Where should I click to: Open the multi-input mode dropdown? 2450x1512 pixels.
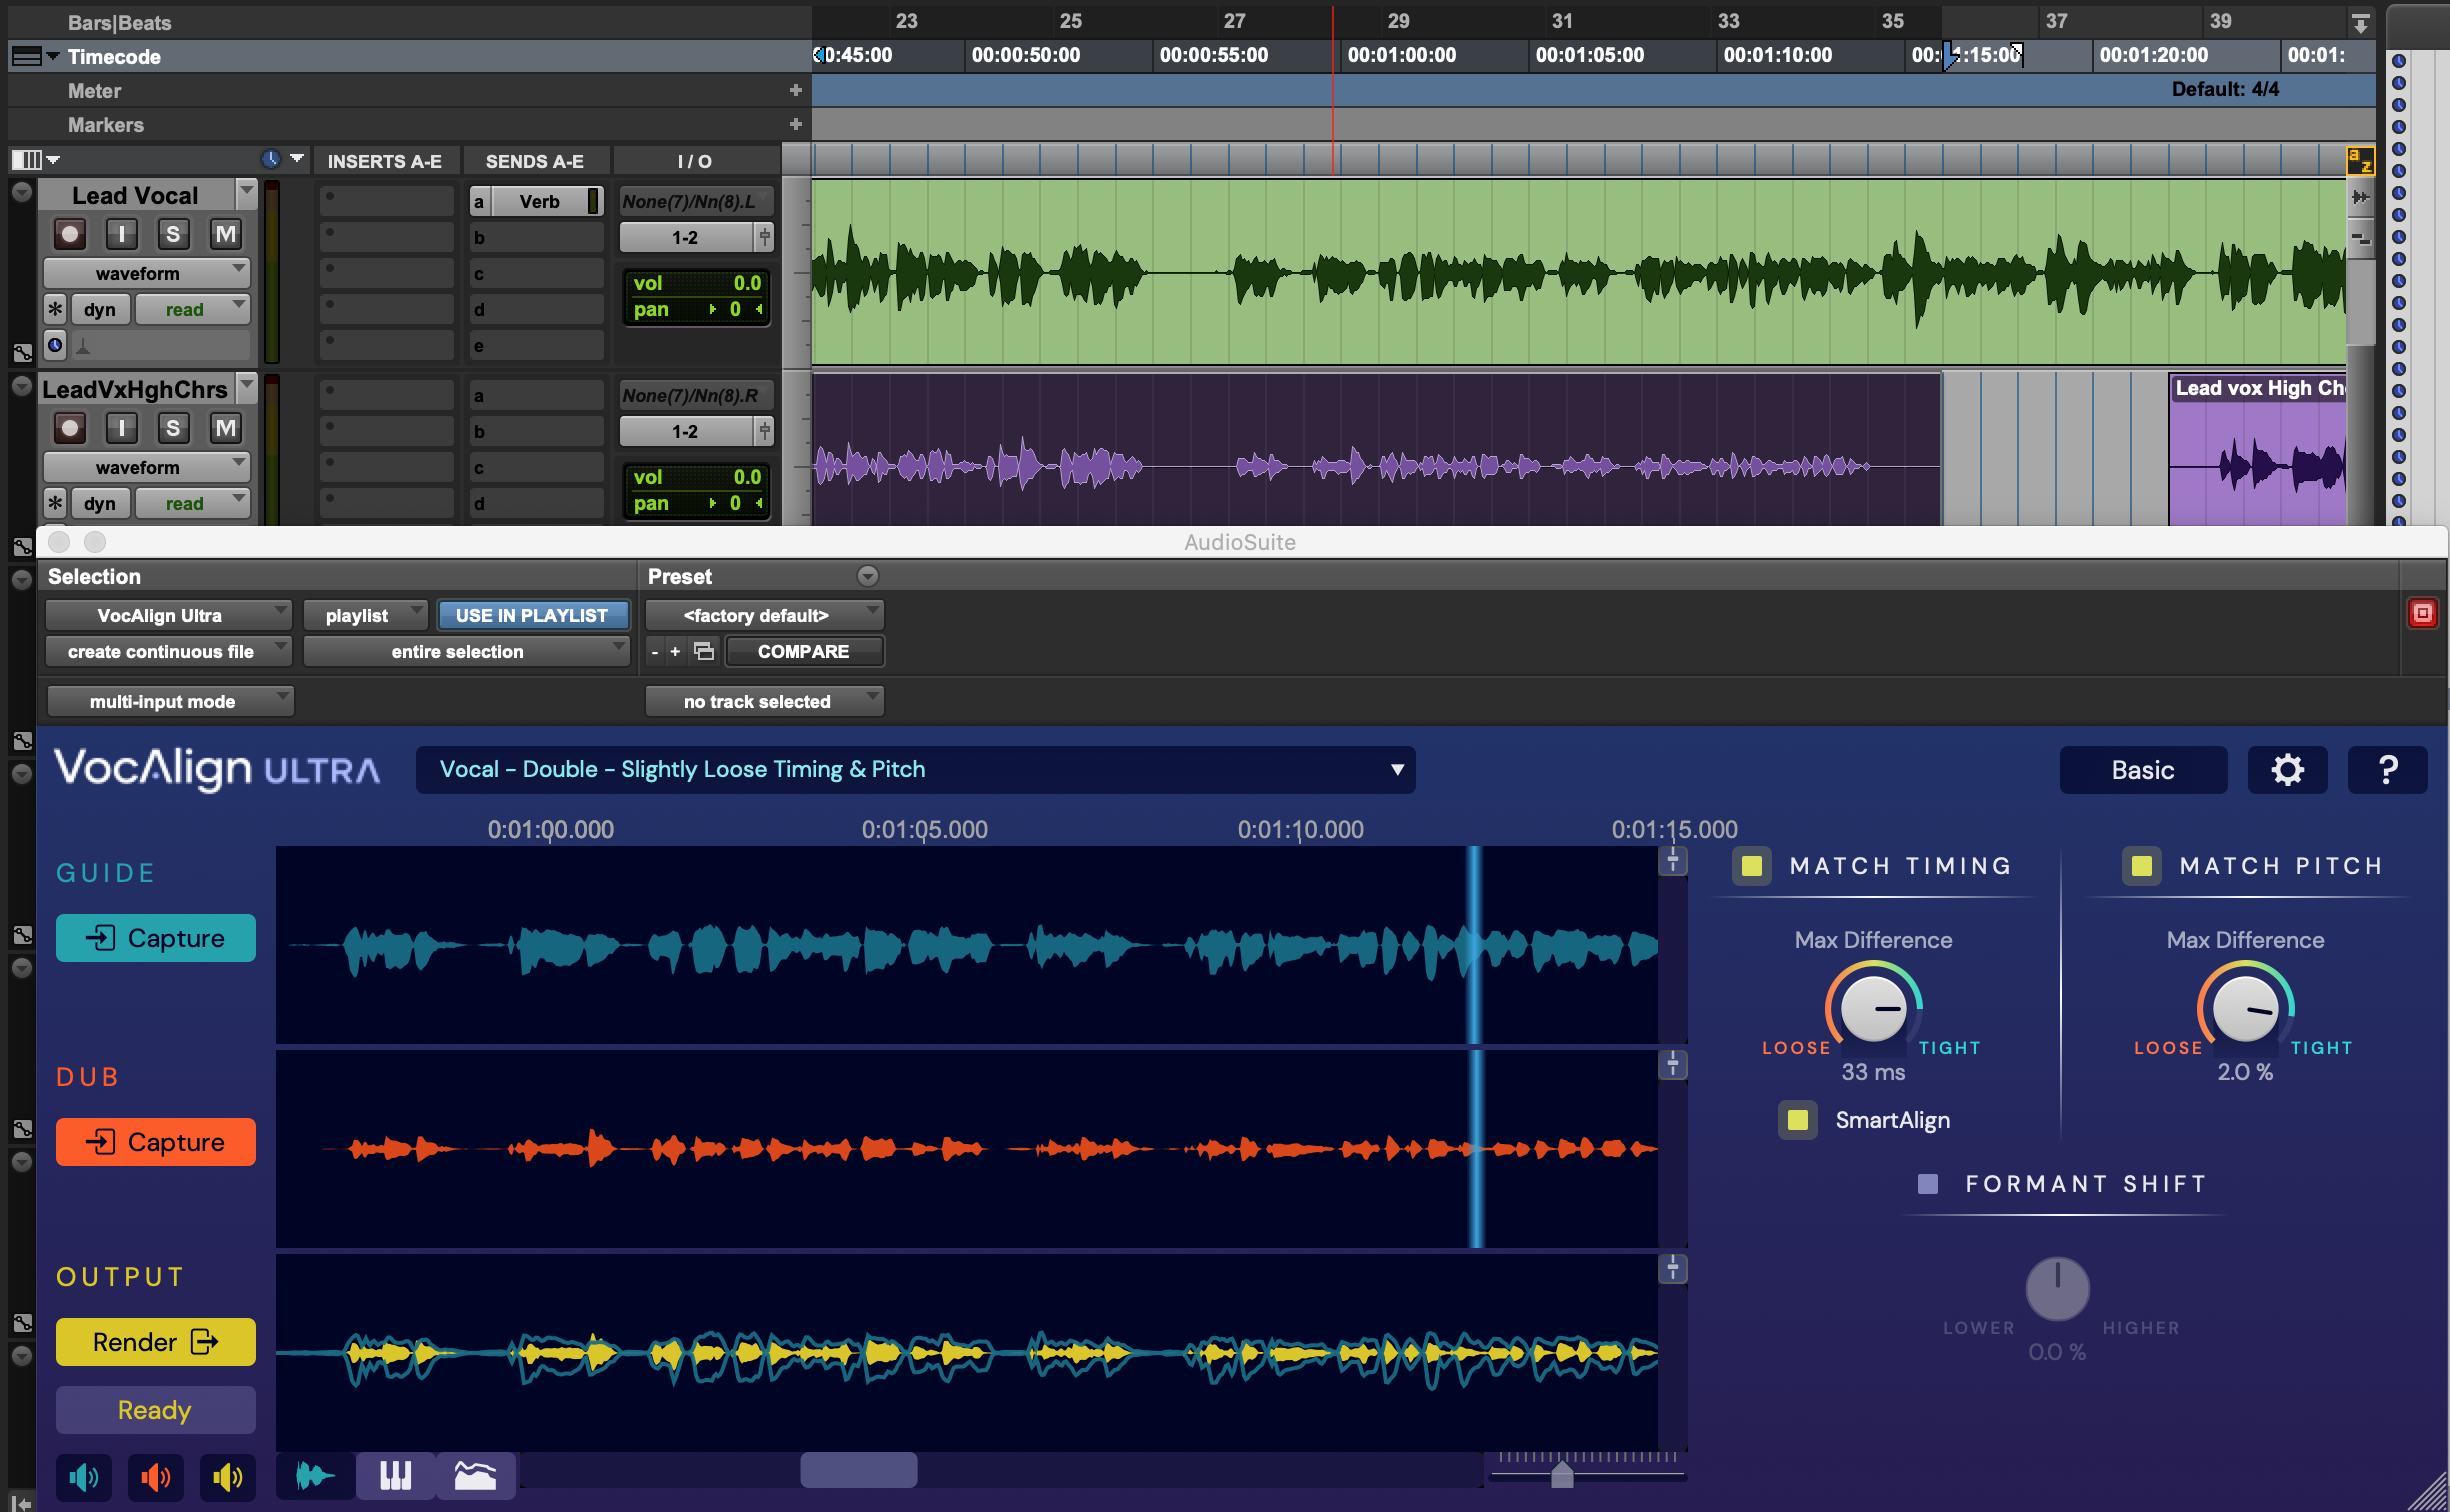[x=170, y=701]
